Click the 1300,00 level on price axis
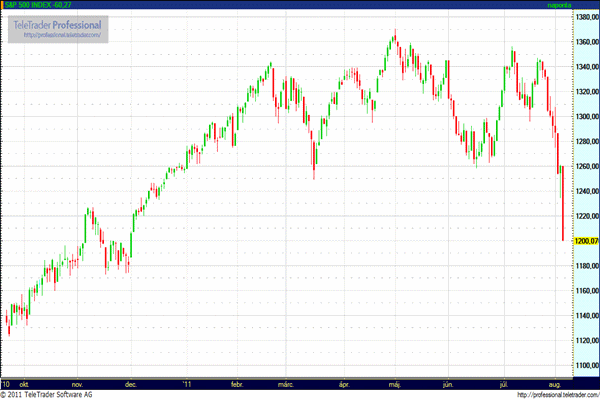 [x=583, y=117]
